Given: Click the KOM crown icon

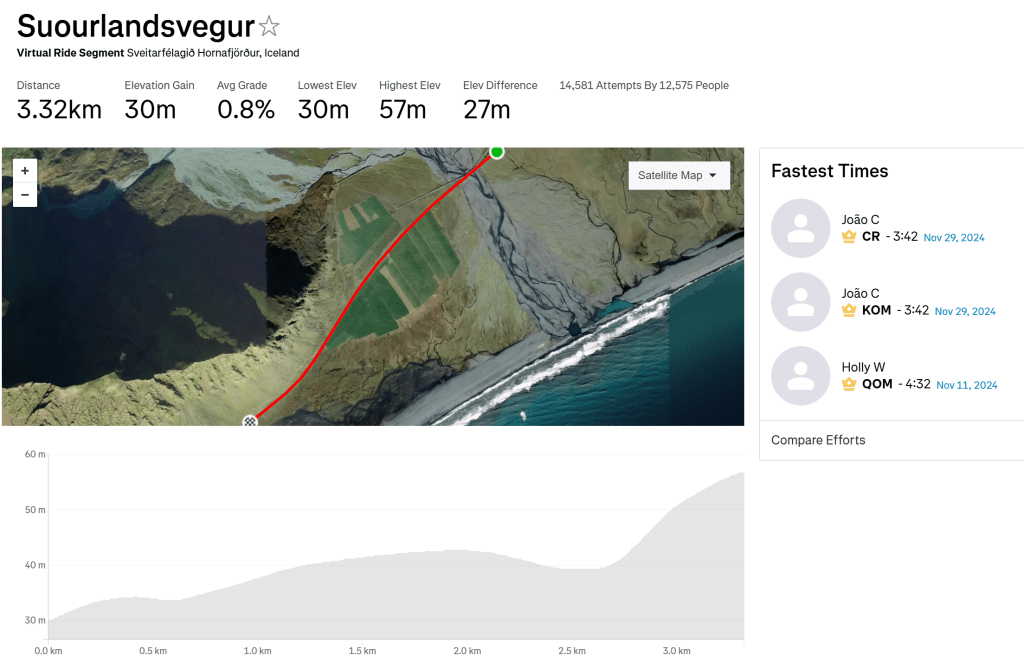Looking at the screenshot, I should (849, 311).
